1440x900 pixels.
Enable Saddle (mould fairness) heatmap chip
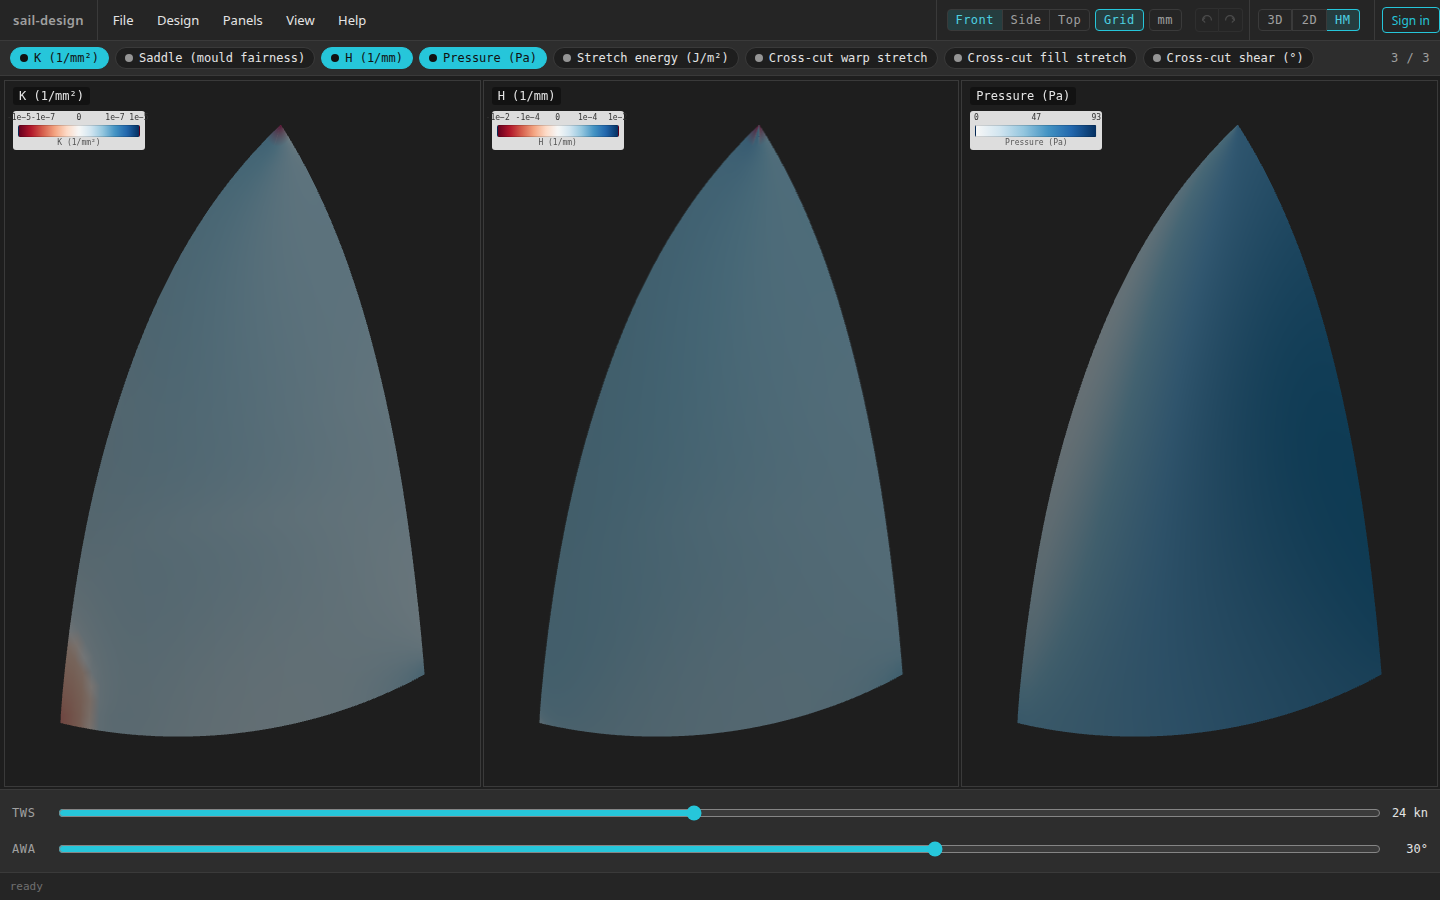click(215, 58)
